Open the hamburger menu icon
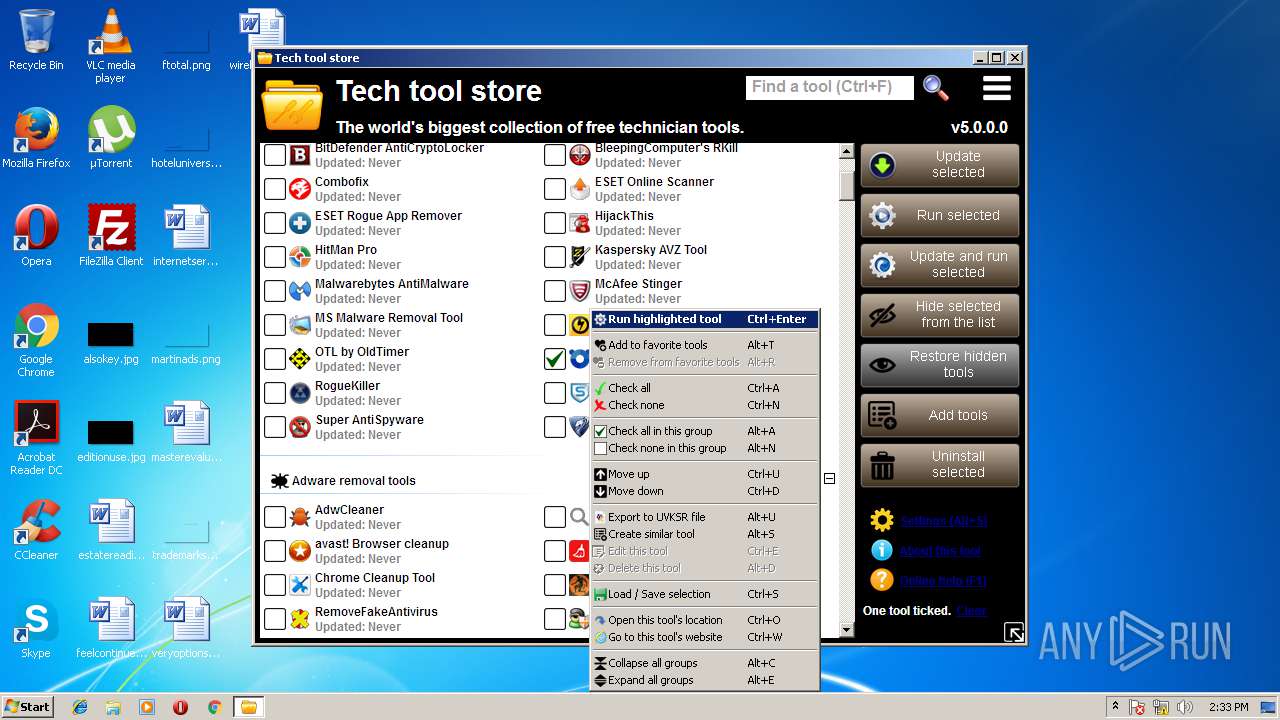The height and width of the screenshot is (720, 1280). tap(996, 88)
